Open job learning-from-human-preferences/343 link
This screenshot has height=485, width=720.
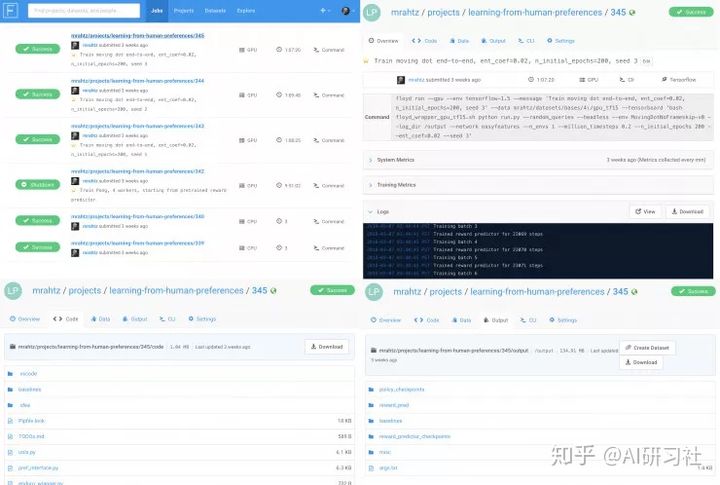pyautogui.click(x=138, y=126)
